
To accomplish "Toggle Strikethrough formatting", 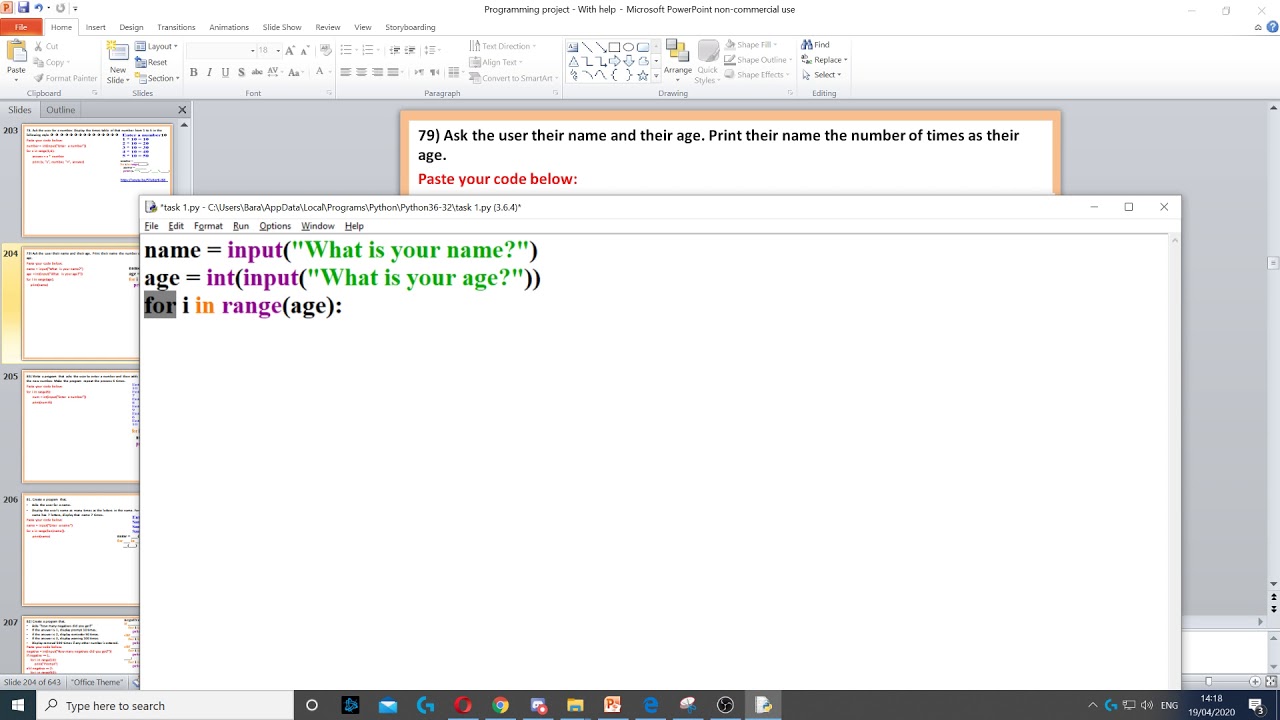I will [257, 72].
